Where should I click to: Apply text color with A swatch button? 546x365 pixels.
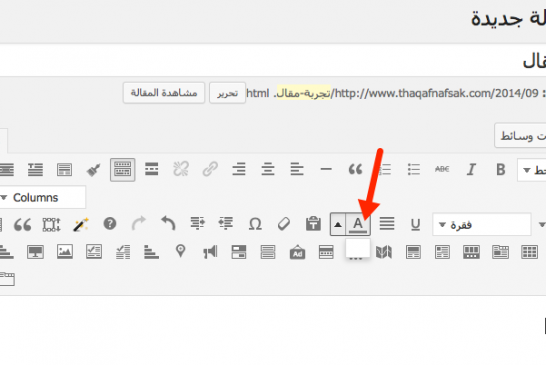point(358,224)
